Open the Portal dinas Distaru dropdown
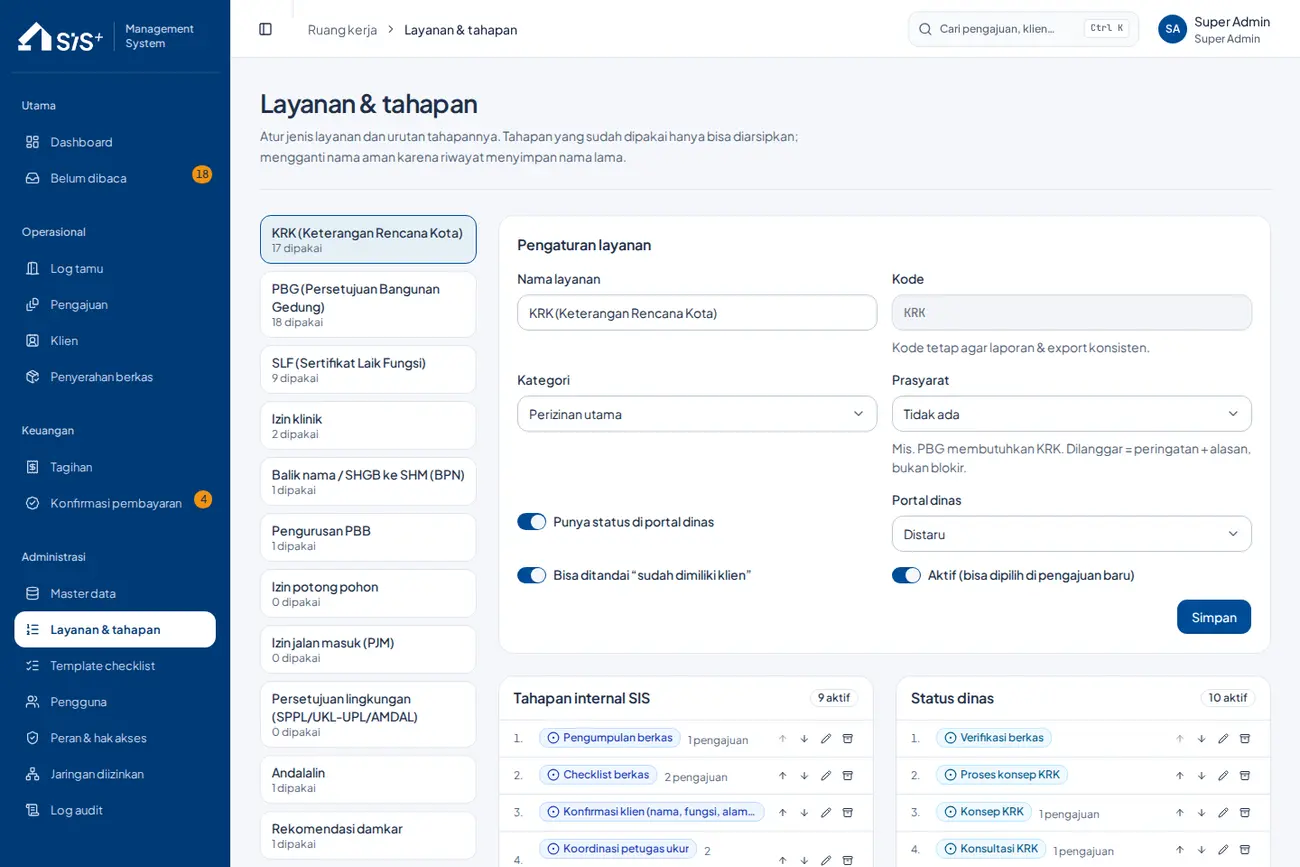The height and width of the screenshot is (867, 1300). [1072, 534]
